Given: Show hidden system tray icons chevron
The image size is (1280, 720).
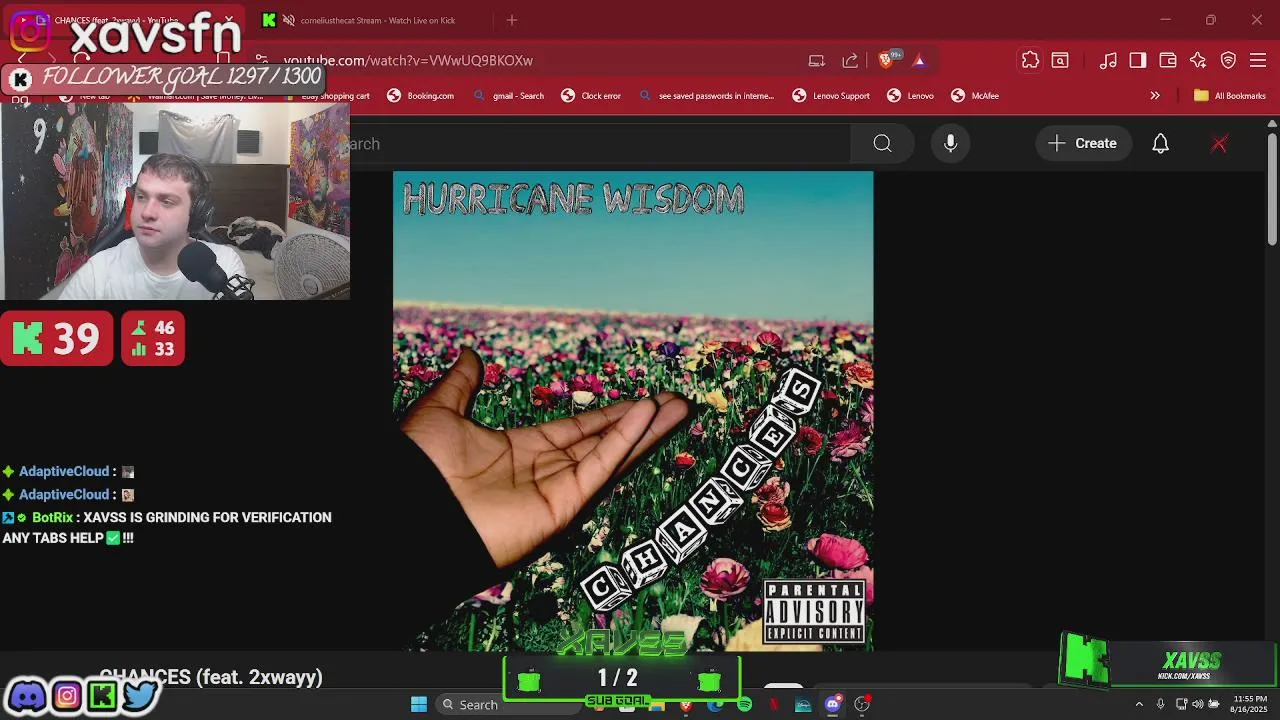Looking at the screenshot, I should [x=1139, y=705].
